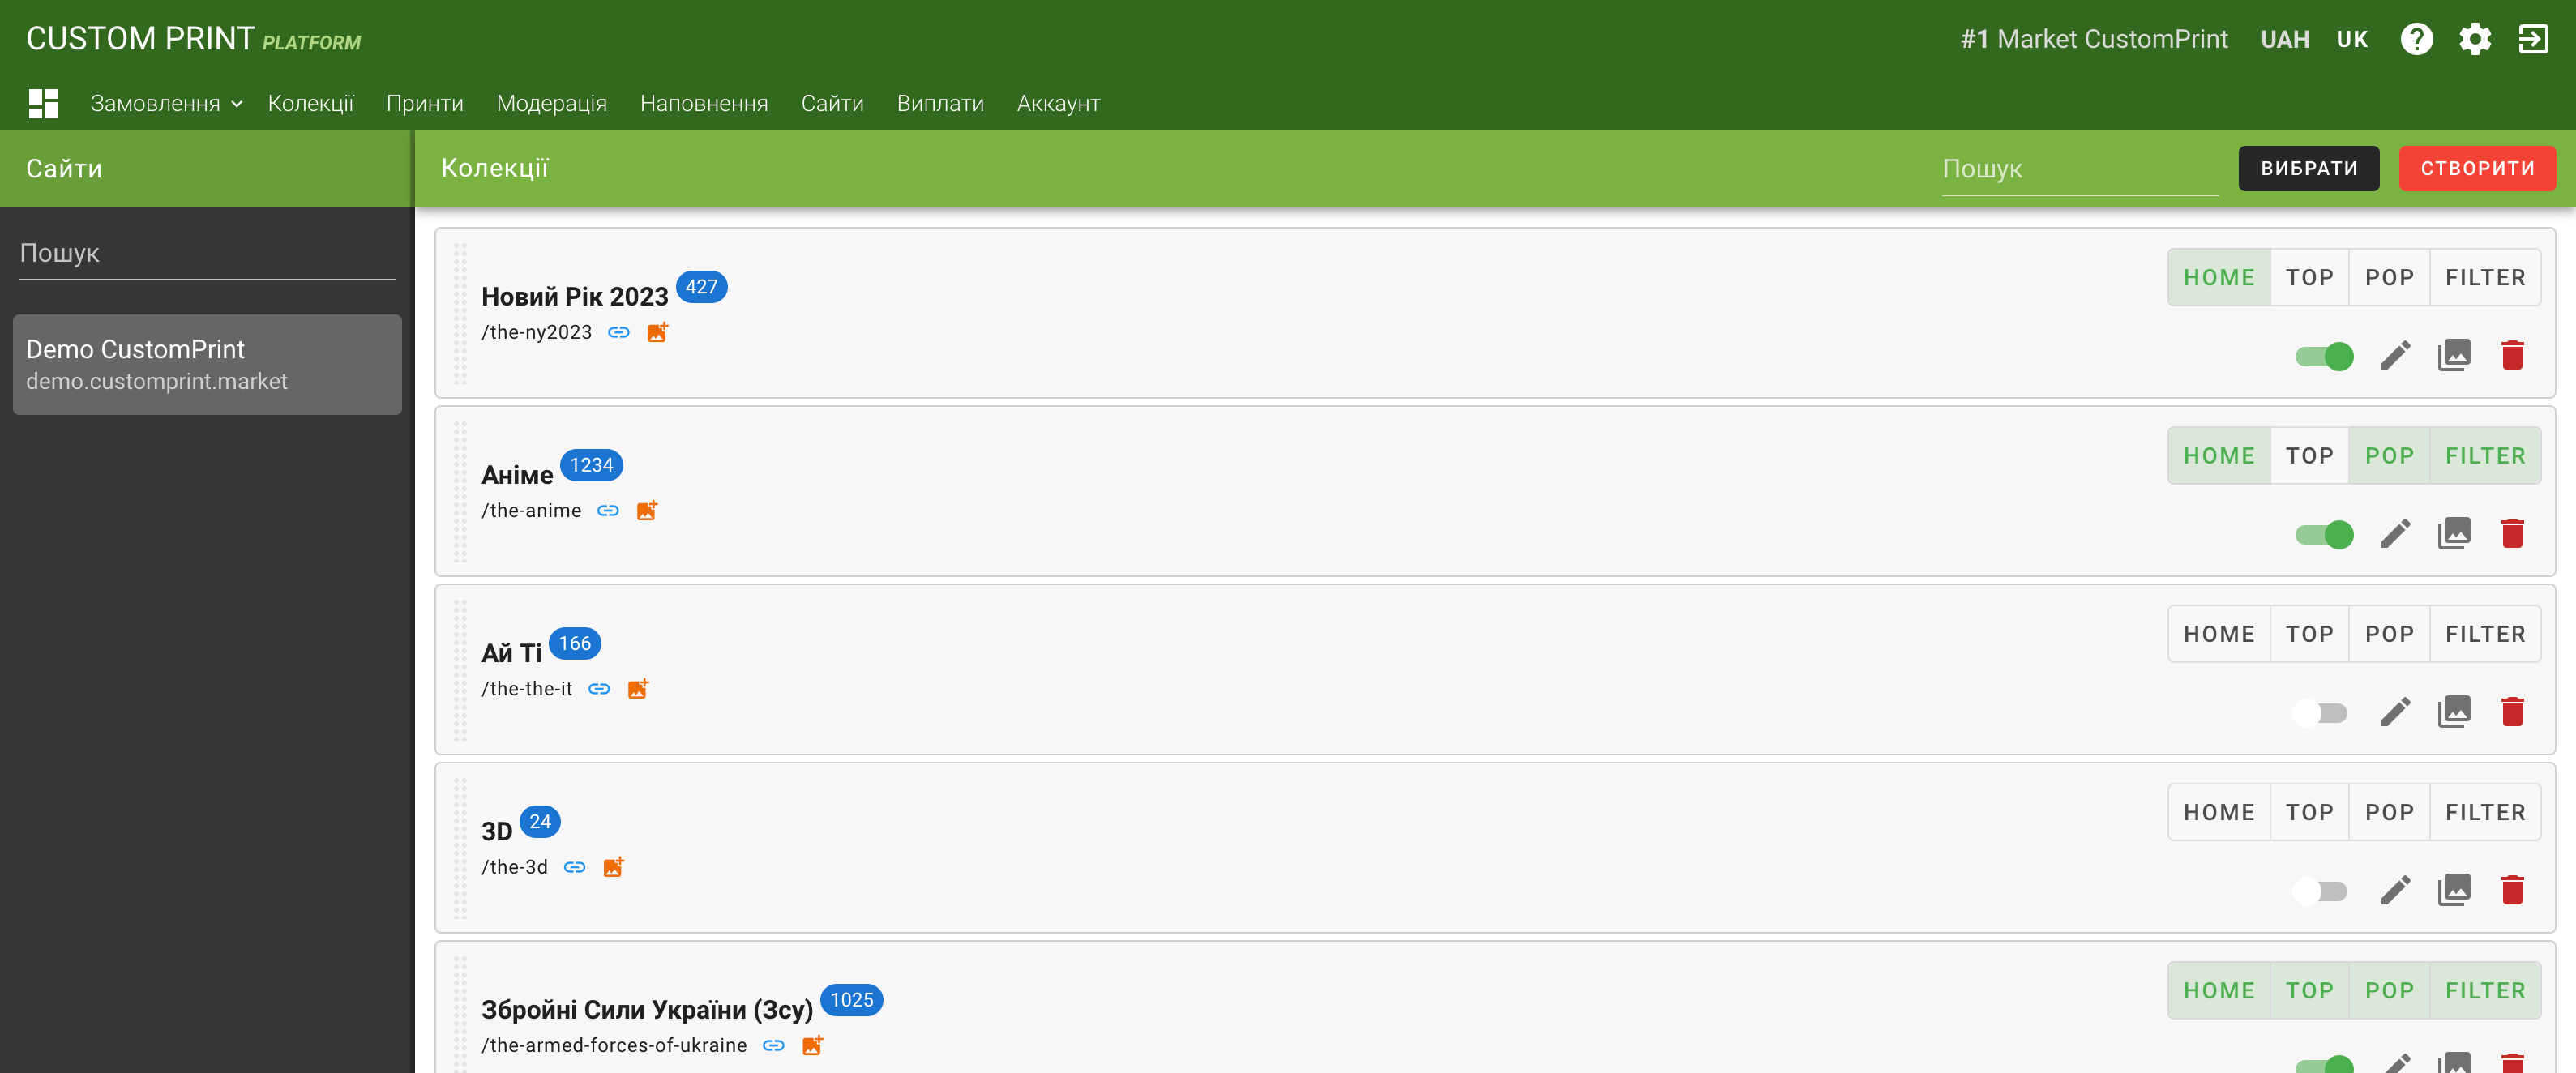Edit Новий Рік 2023 collection pencil
This screenshot has height=1073, width=2576.
point(2395,355)
